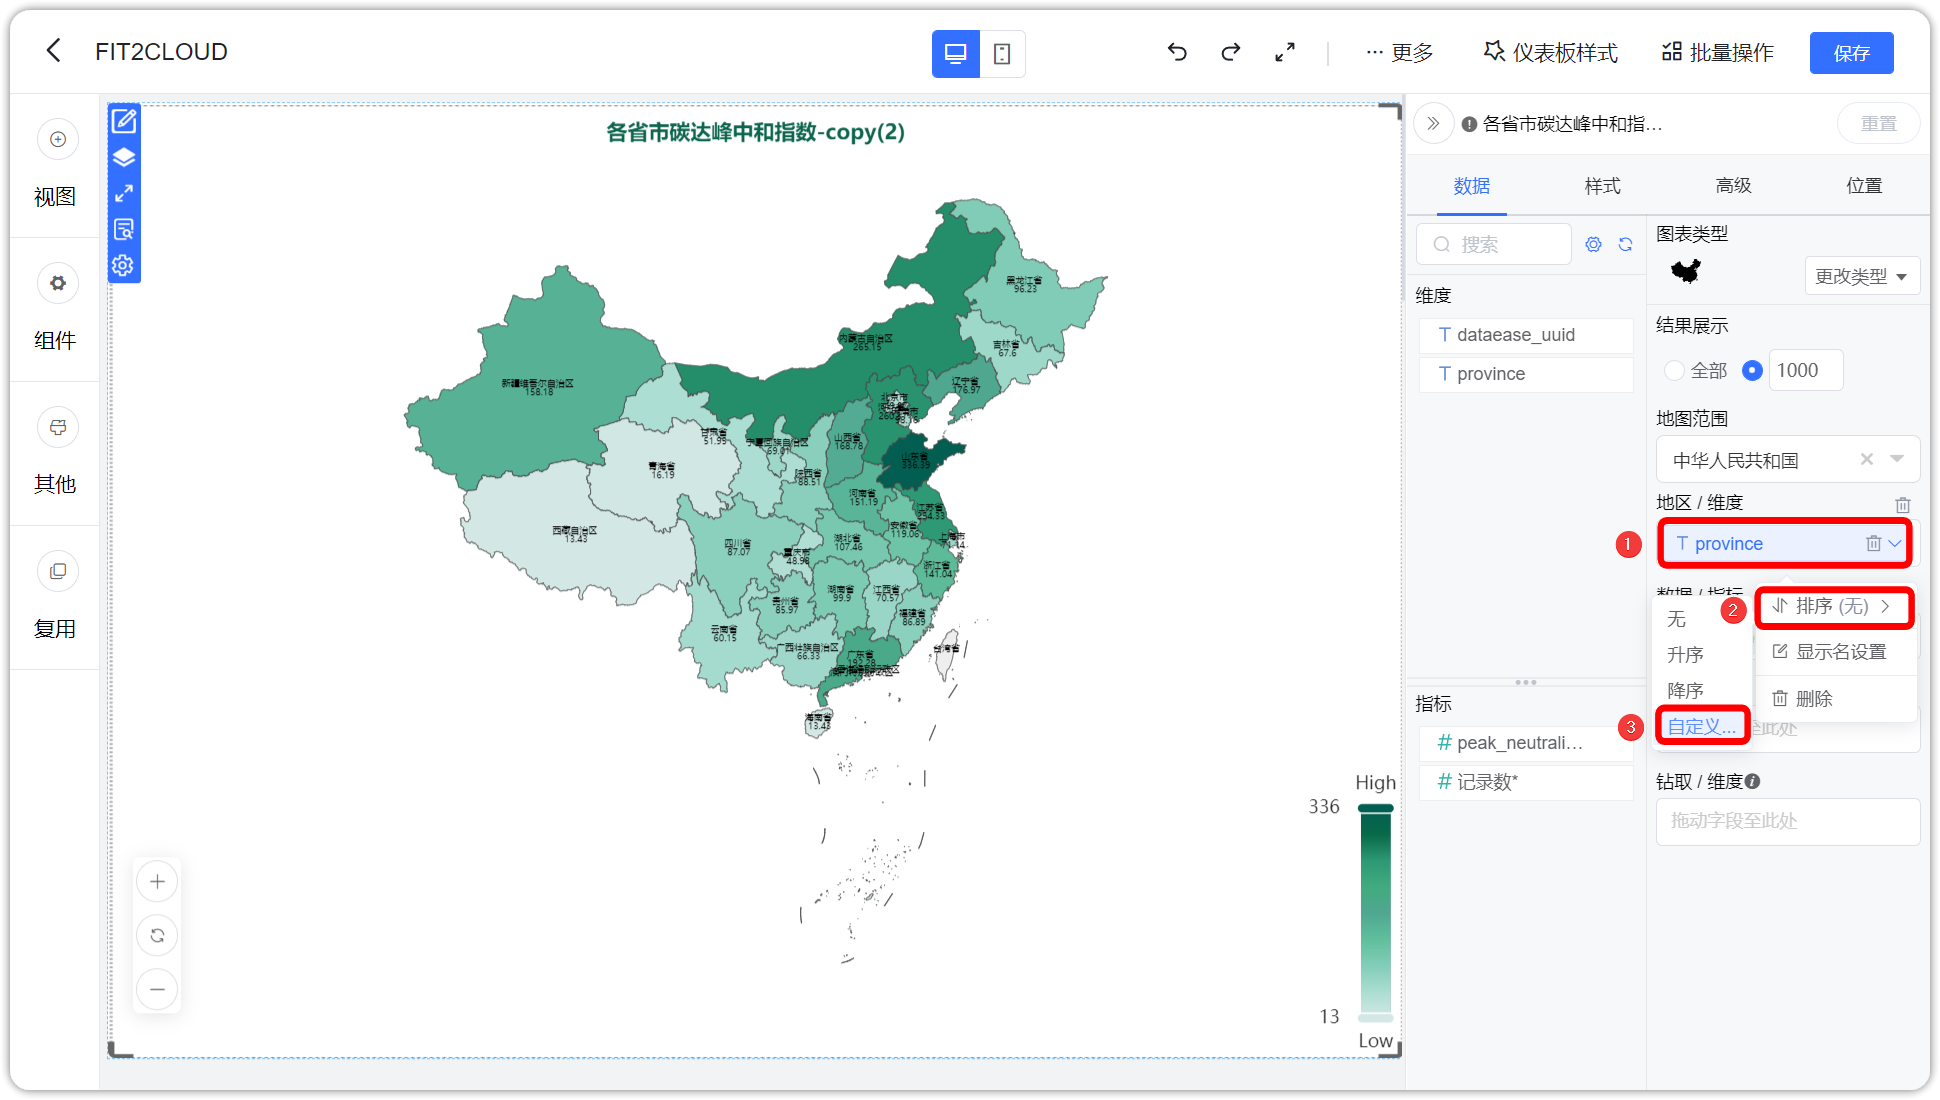1940x1100 pixels.
Task: Click the 钻取 field drop area
Action: (x=1787, y=821)
